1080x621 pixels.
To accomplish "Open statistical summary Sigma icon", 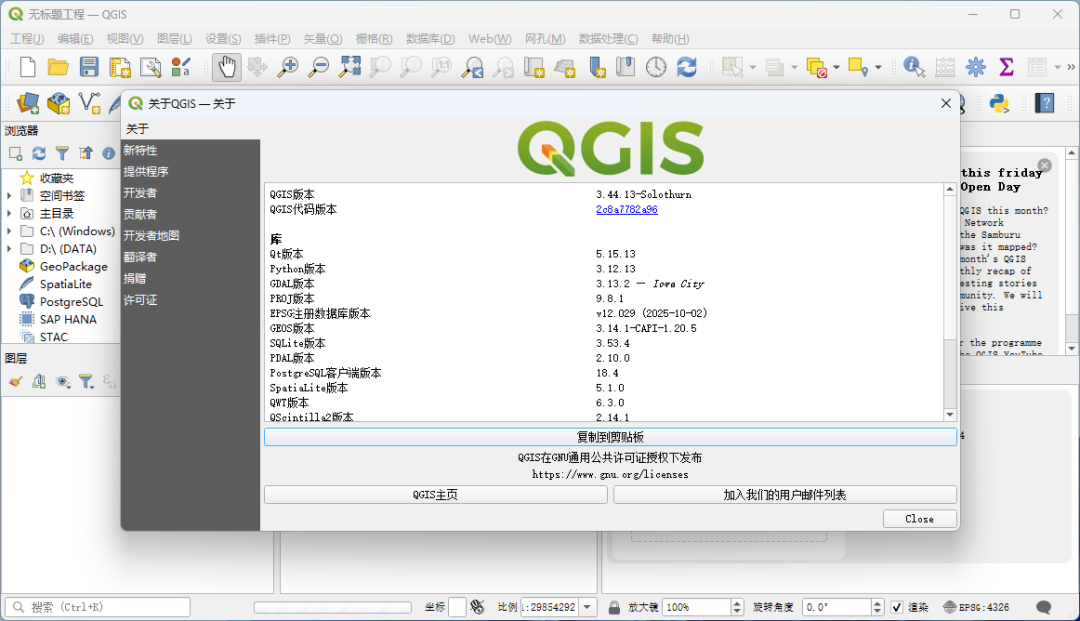I will pyautogui.click(x=1006, y=67).
